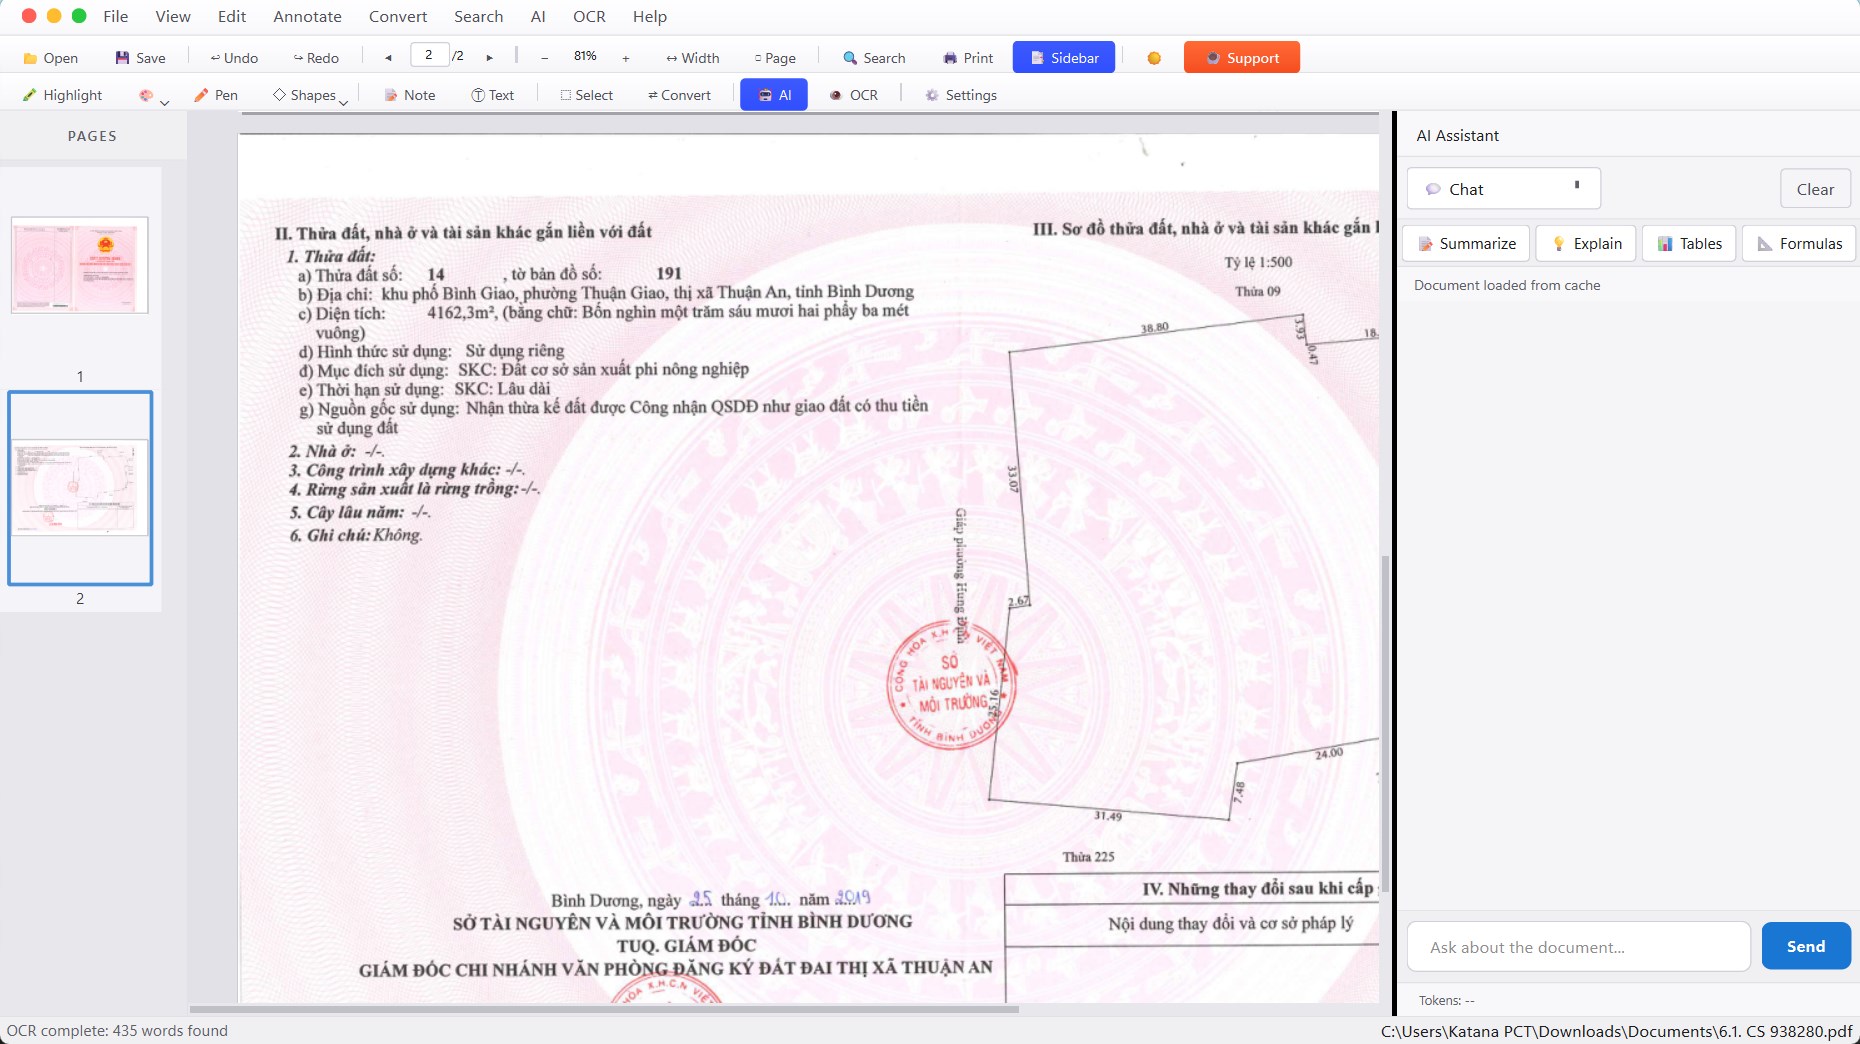Clear the AI Assistant conversation
This screenshot has width=1860, height=1044.
click(x=1815, y=189)
